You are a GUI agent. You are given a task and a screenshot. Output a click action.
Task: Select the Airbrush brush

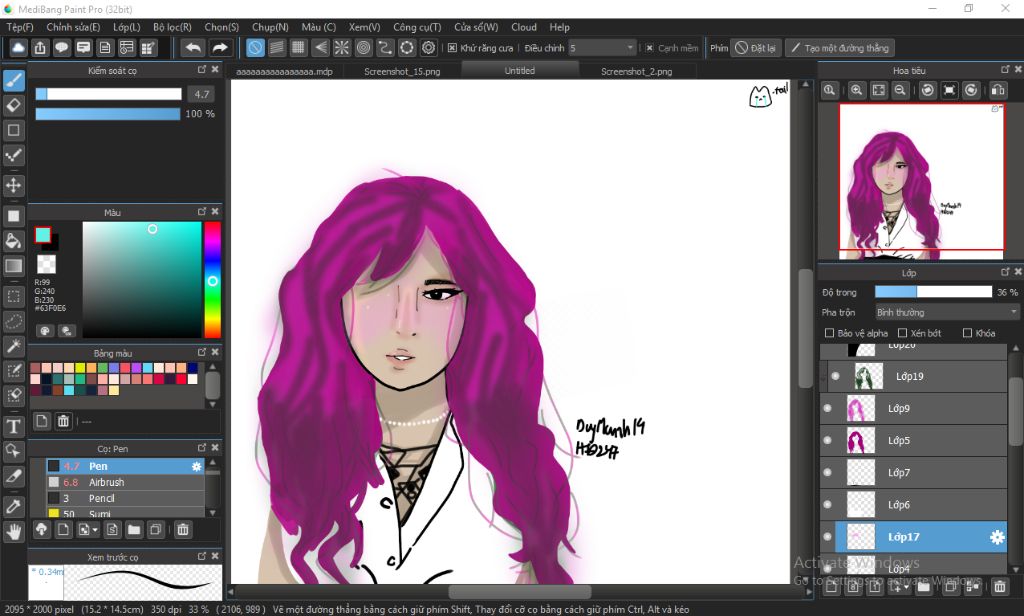pyautogui.click(x=125, y=482)
